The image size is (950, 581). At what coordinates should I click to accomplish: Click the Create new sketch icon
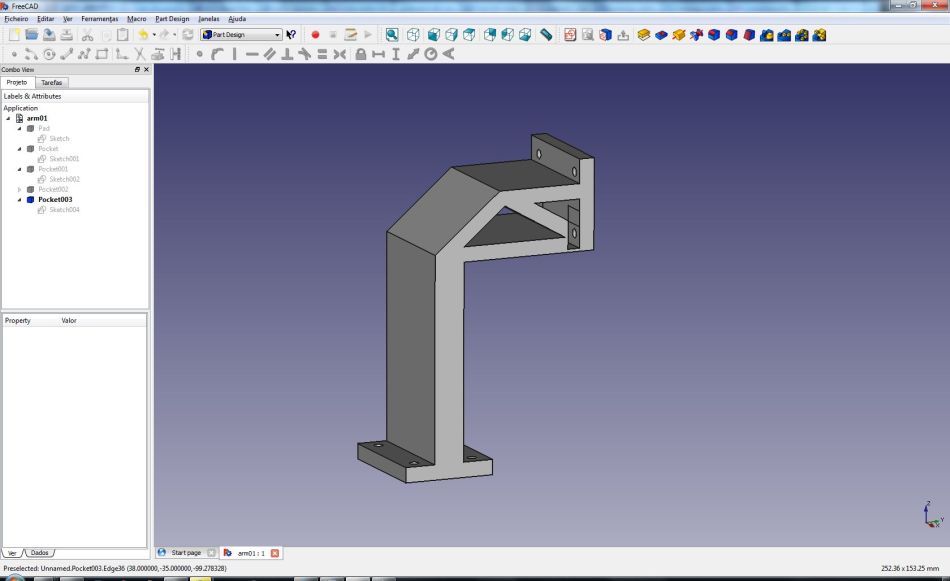pyautogui.click(x=569, y=35)
